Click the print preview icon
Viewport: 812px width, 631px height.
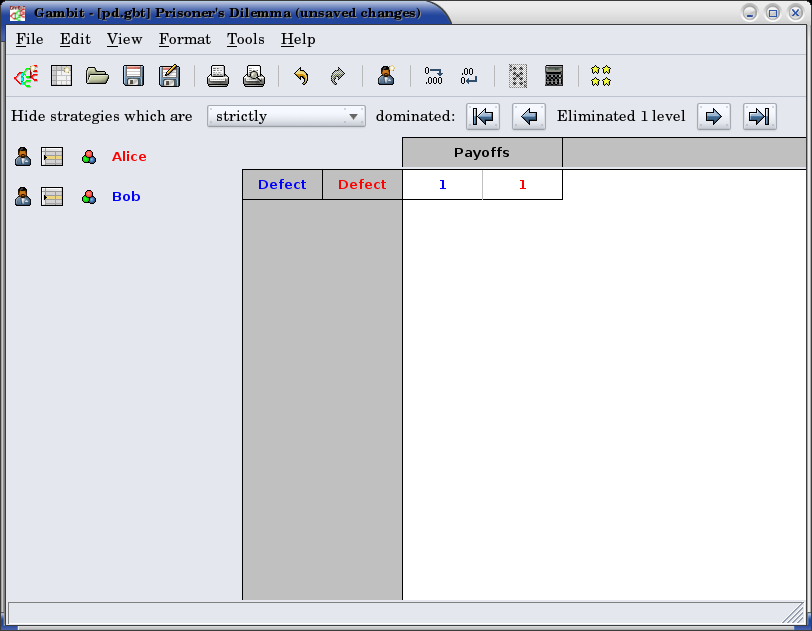click(x=254, y=76)
